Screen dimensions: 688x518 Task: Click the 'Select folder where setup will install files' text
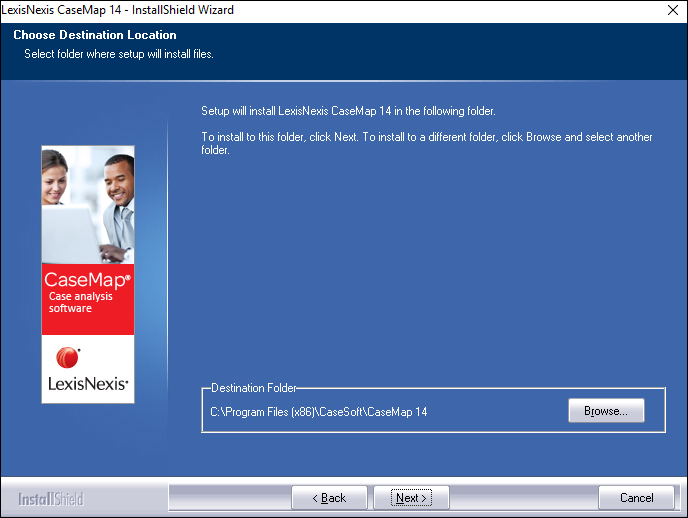click(x=119, y=54)
